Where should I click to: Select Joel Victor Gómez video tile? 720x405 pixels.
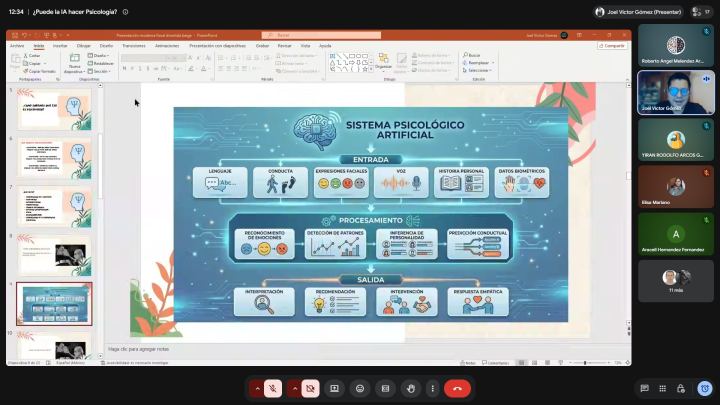coord(676,92)
